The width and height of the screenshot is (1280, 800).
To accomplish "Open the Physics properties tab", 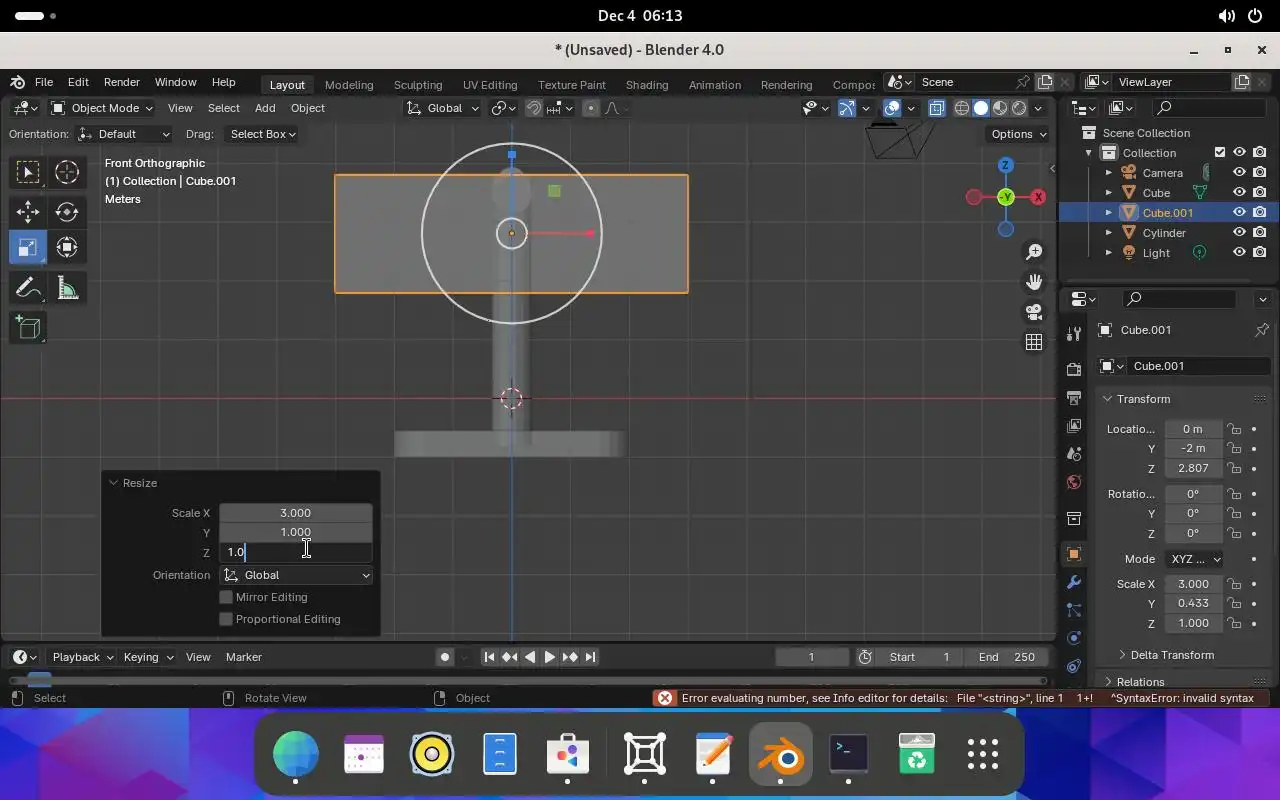I will (x=1074, y=637).
